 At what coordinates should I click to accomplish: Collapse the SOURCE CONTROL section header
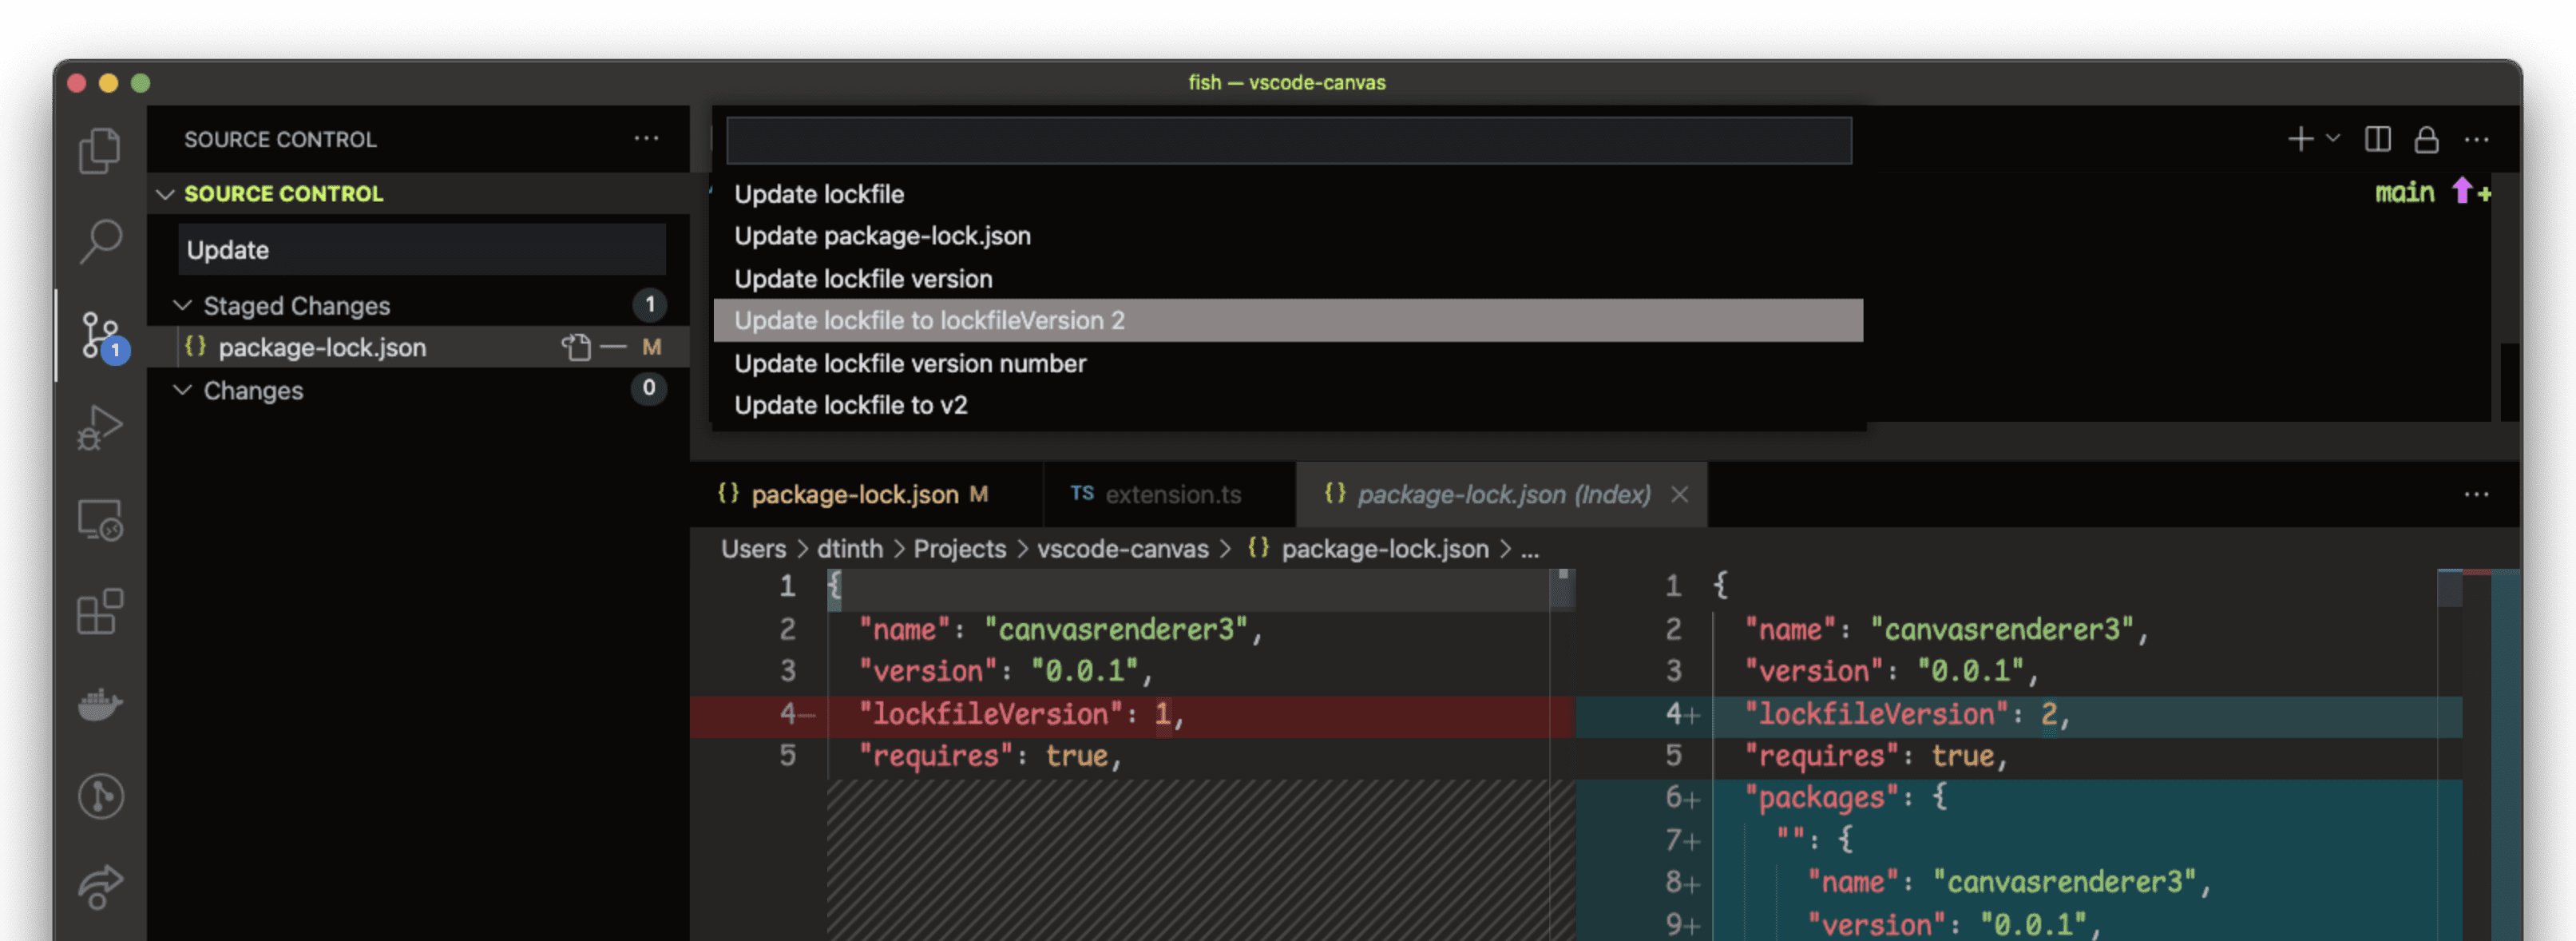pyautogui.click(x=166, y=194)
